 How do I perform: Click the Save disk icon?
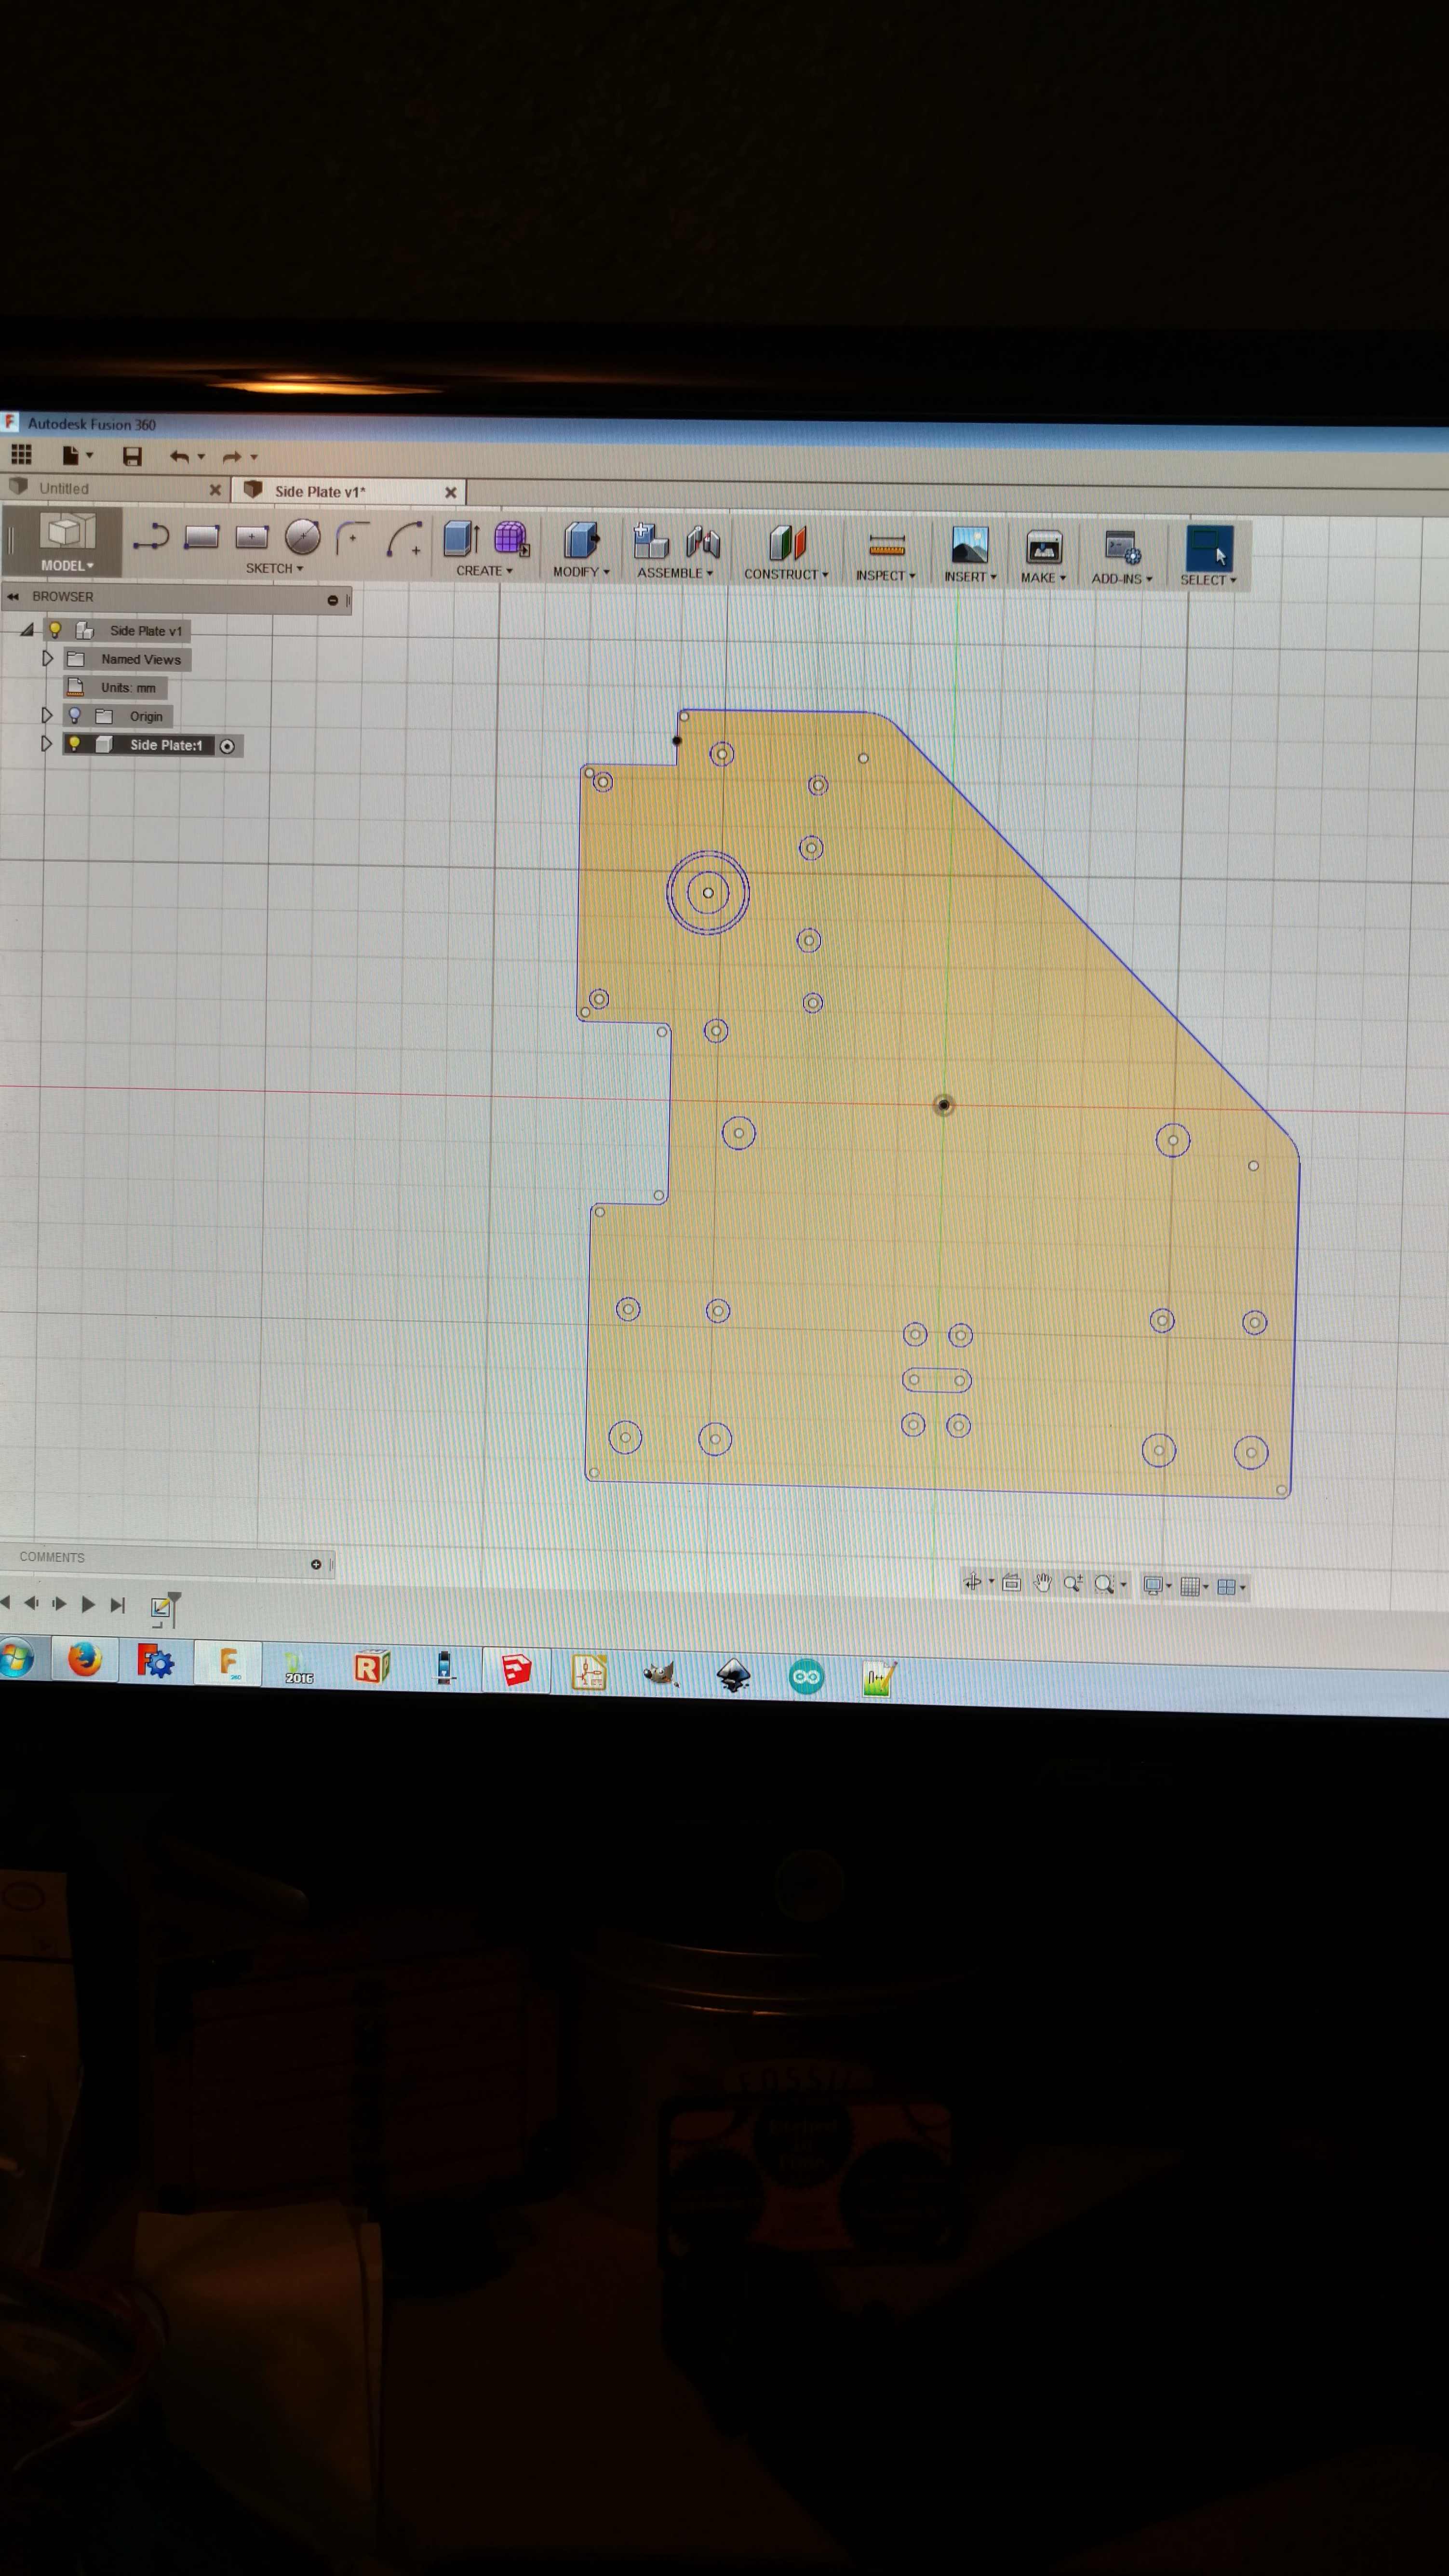[132, 457]
